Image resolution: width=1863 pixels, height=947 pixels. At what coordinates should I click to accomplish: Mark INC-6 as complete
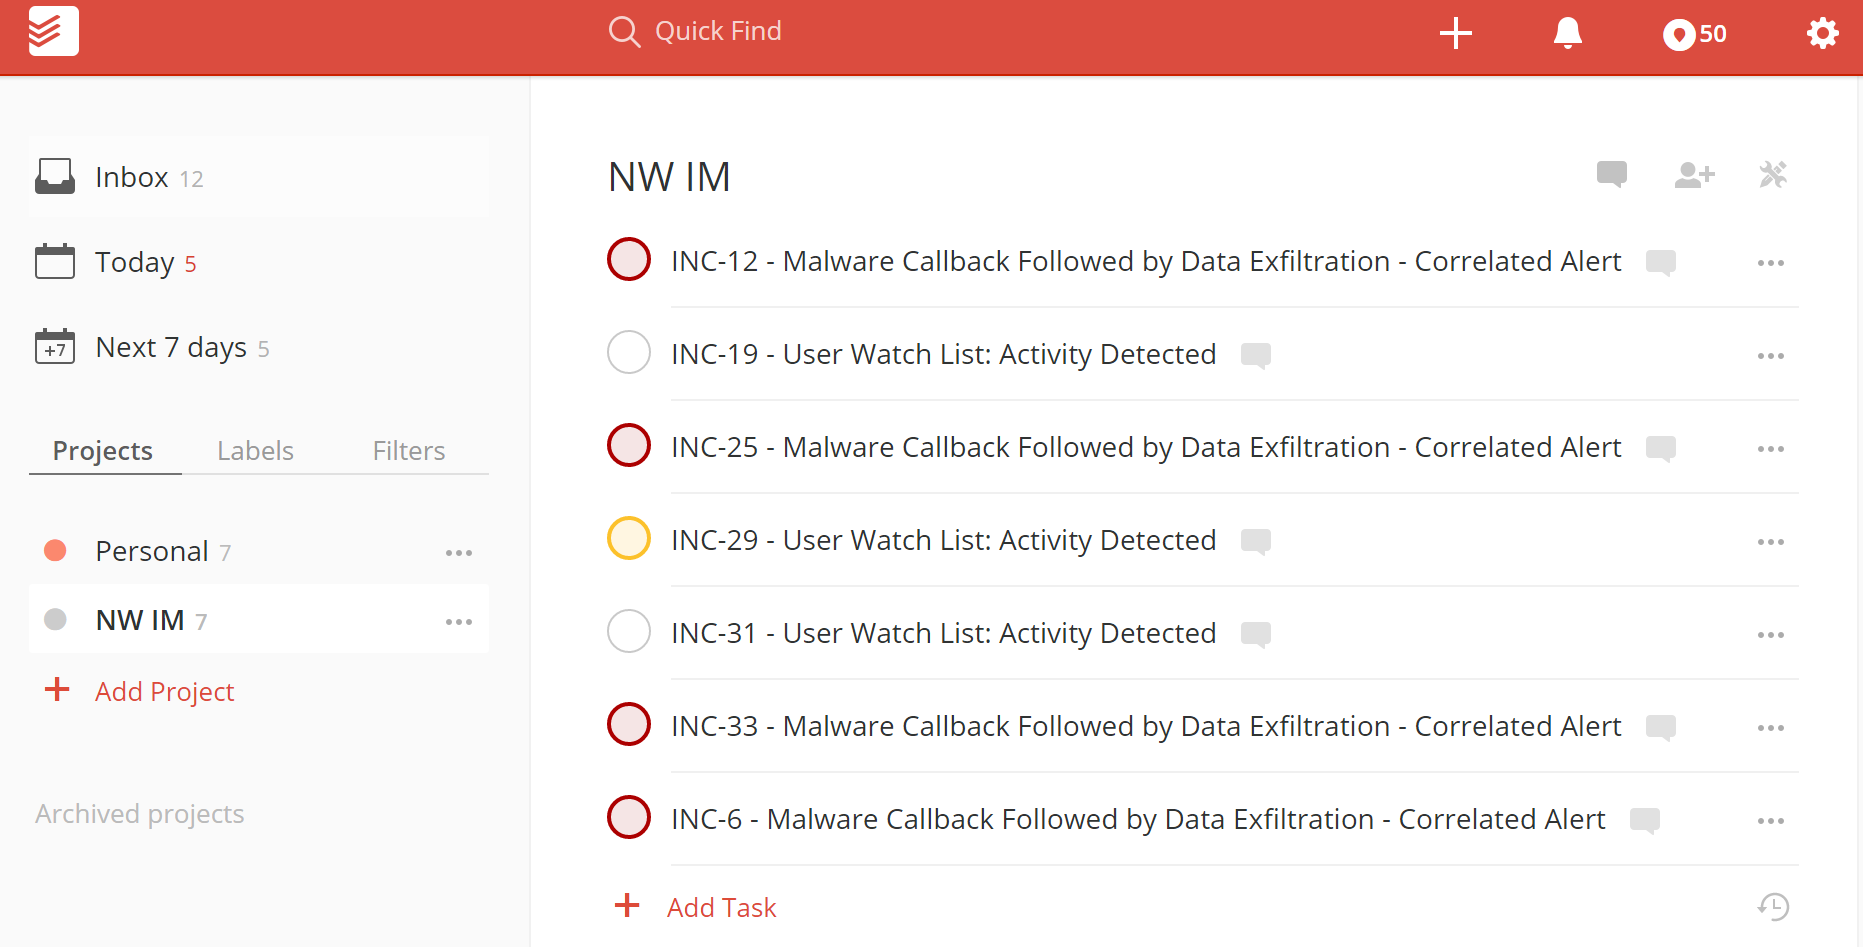tap(628, 817)
